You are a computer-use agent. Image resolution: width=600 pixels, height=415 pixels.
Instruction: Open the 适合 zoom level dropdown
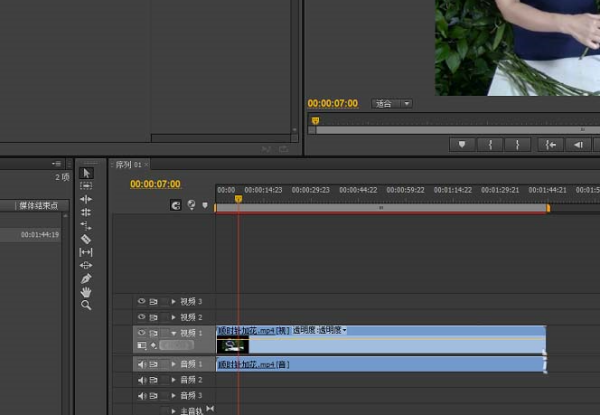point(392,103)
